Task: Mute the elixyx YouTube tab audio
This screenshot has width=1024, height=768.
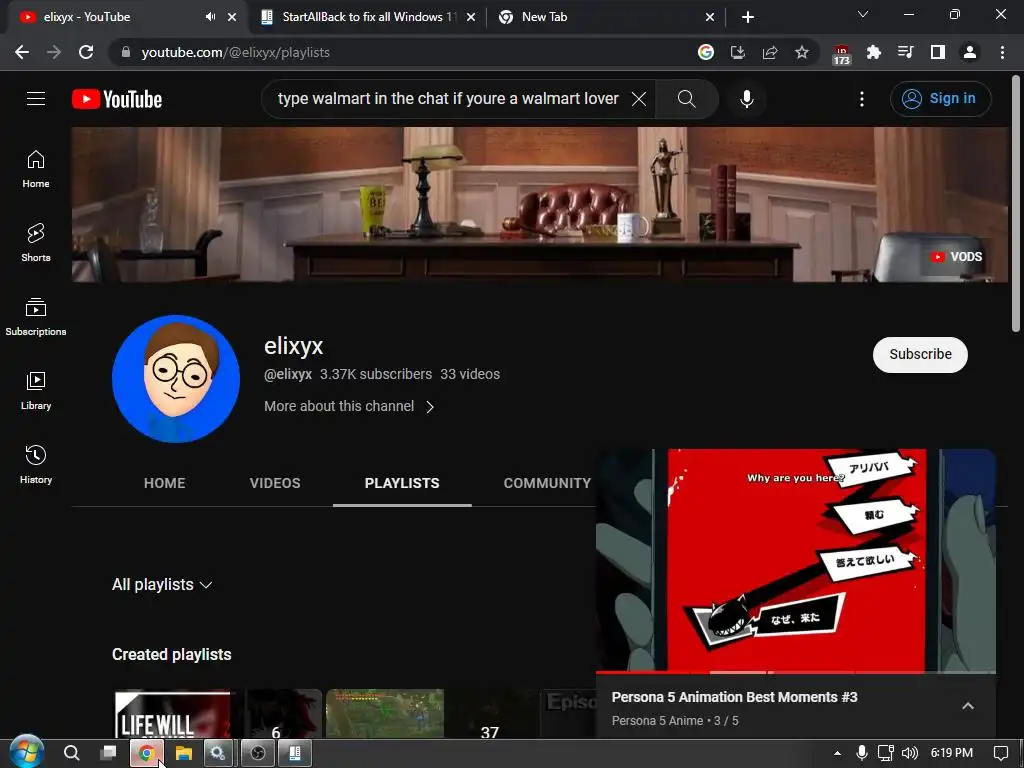Action: coord(210,17)
